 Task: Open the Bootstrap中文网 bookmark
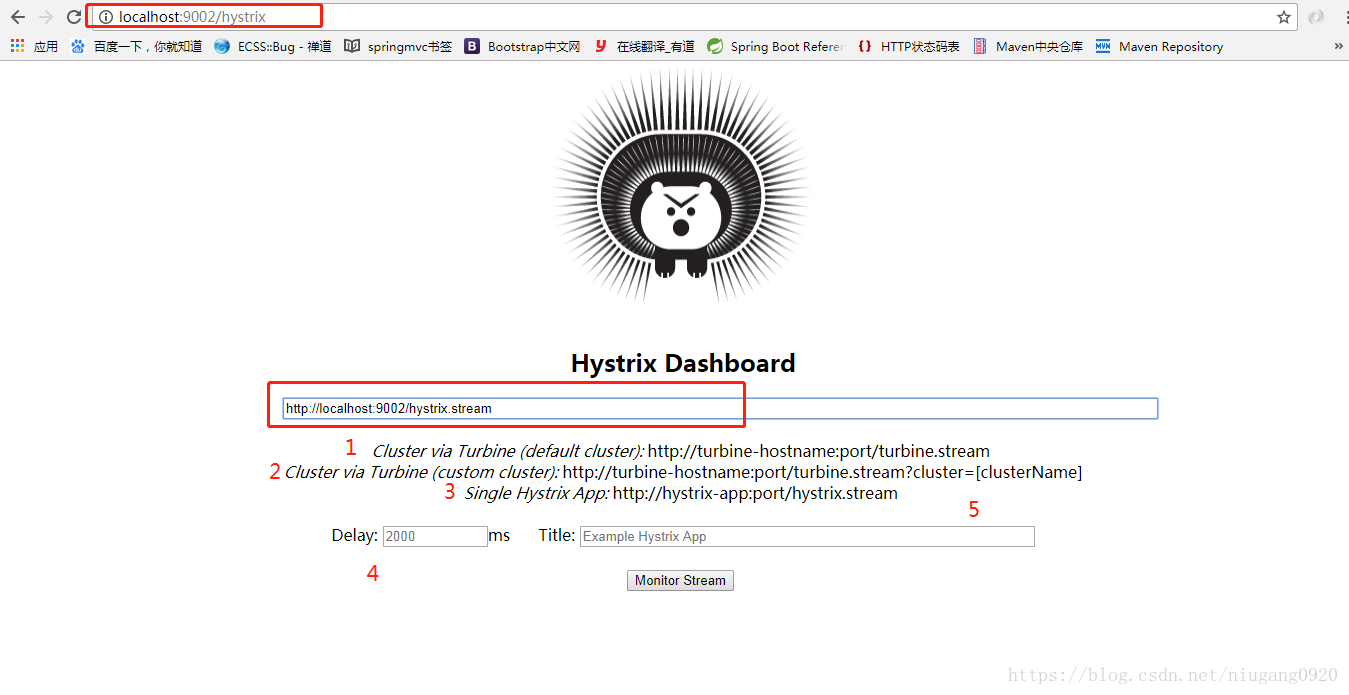click(x=522, y=46)
